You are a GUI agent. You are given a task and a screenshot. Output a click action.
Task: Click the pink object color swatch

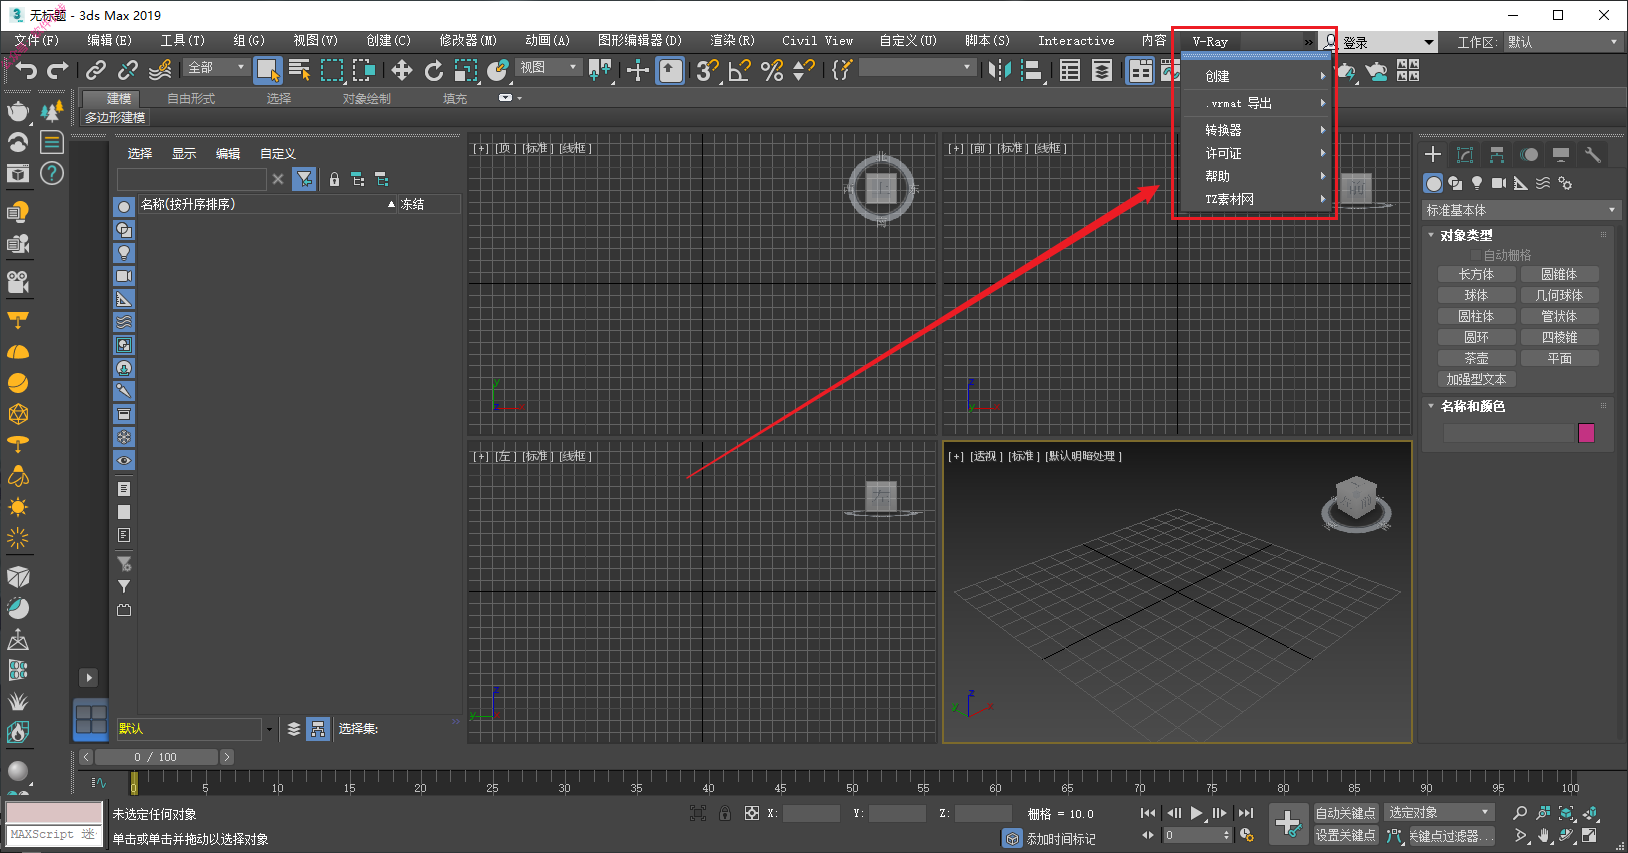[x=1586, y=433]
